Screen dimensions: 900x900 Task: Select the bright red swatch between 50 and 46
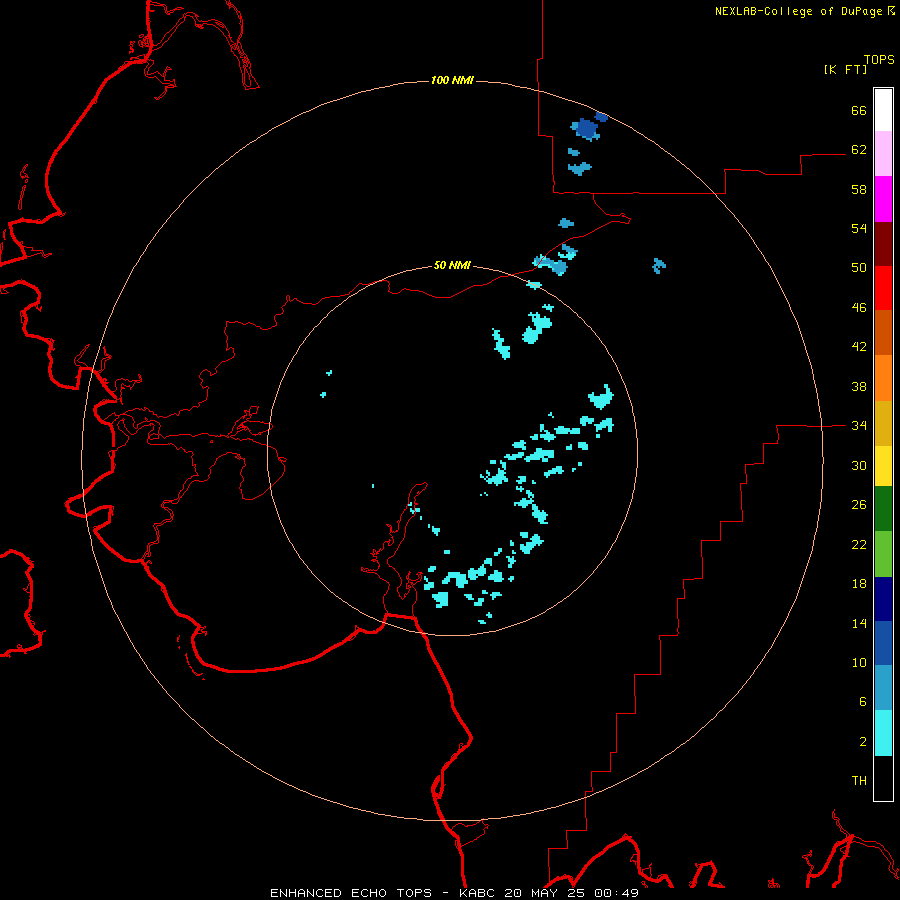(x=883, y=288)
